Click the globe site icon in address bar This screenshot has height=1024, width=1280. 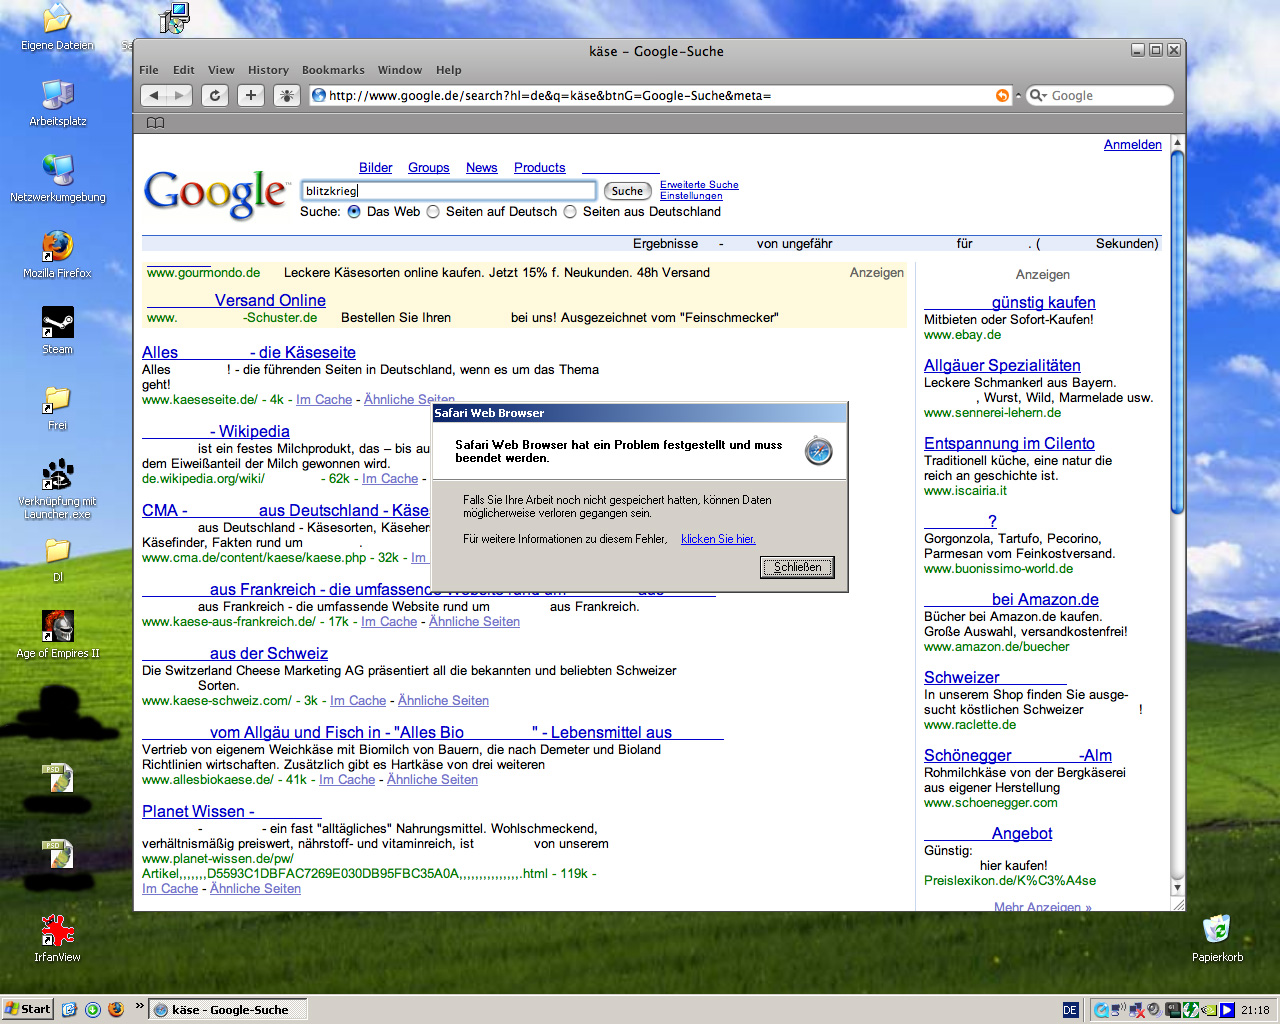[319, 95]
